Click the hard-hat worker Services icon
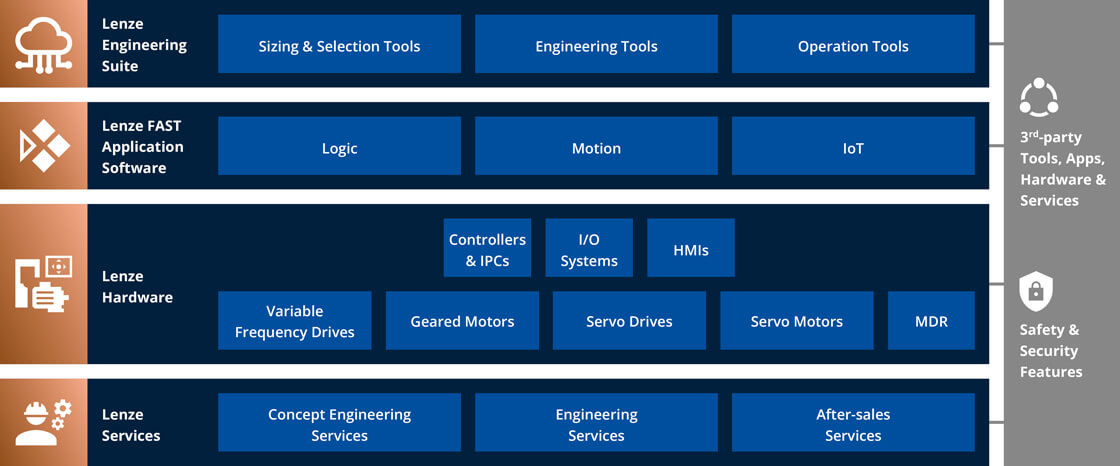The height and width of the screenshot is (466, 1120). (x=44, y=423)
